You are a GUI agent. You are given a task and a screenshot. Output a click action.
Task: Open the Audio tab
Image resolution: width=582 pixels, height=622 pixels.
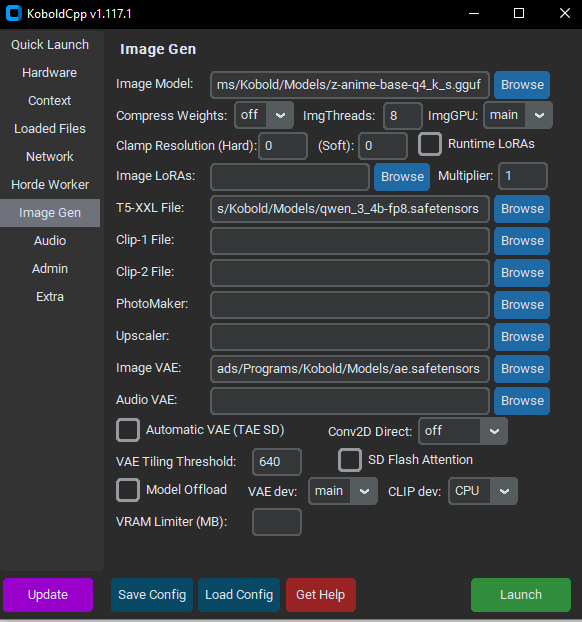pyautogui.click(x=50, y=241)
